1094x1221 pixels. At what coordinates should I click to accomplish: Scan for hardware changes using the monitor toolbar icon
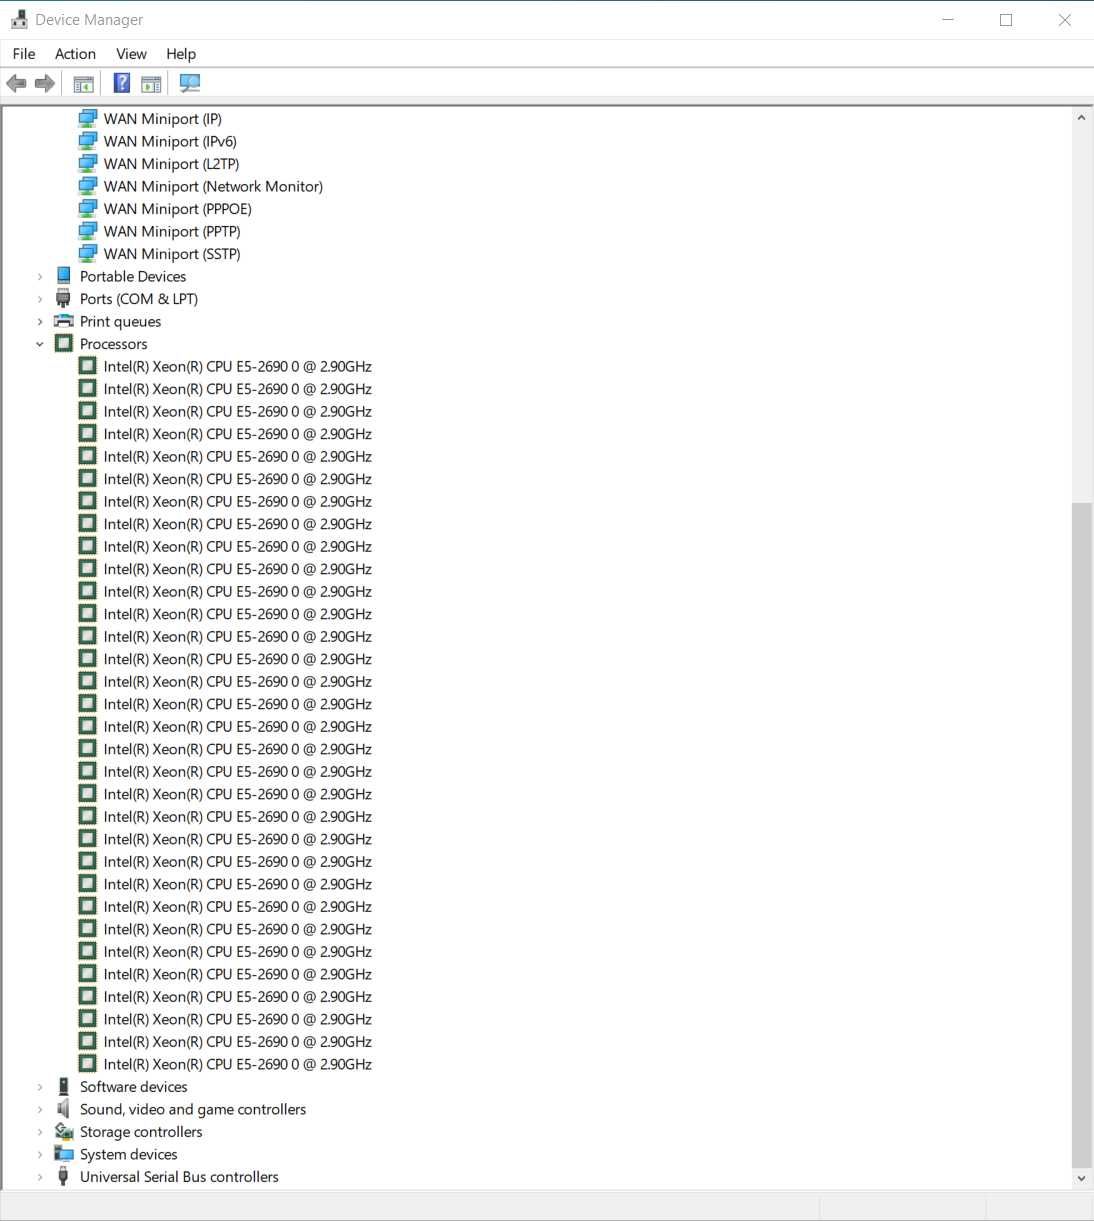pos(190,84)
